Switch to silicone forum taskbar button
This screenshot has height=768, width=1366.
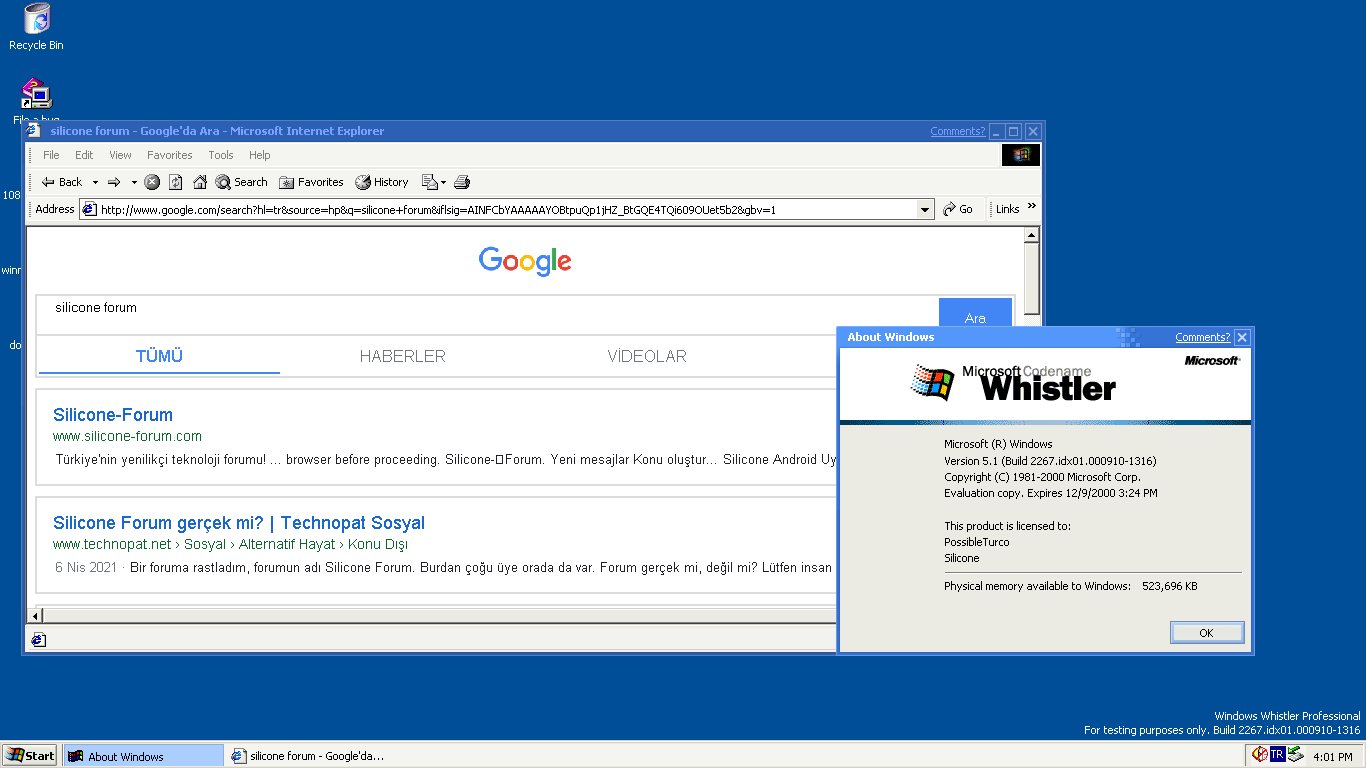(x=307, y=756)
